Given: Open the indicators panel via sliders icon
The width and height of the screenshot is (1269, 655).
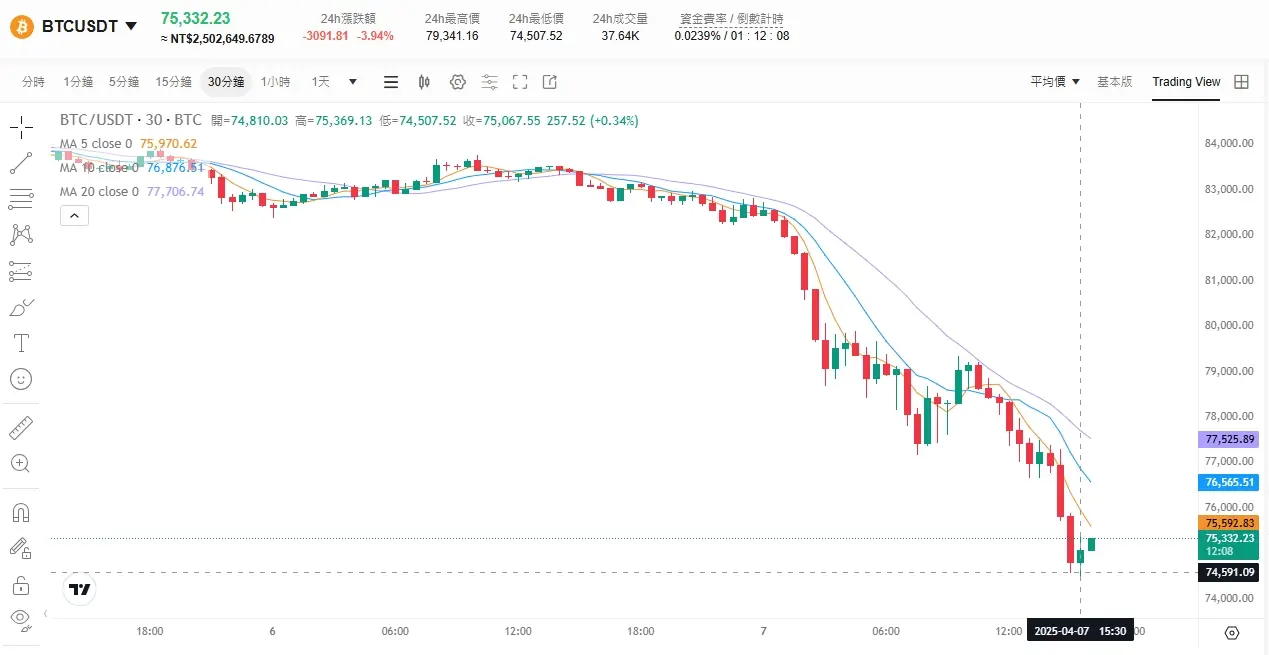Looking at the screenshot, I should click(490, 81).
